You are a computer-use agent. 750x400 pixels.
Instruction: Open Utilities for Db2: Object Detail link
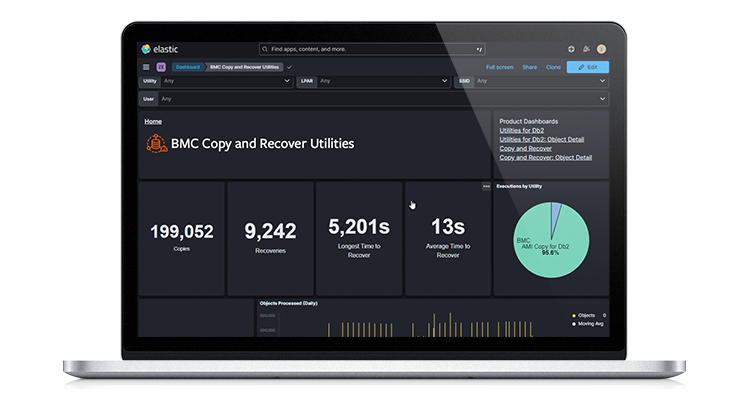[x=541, y=139]
